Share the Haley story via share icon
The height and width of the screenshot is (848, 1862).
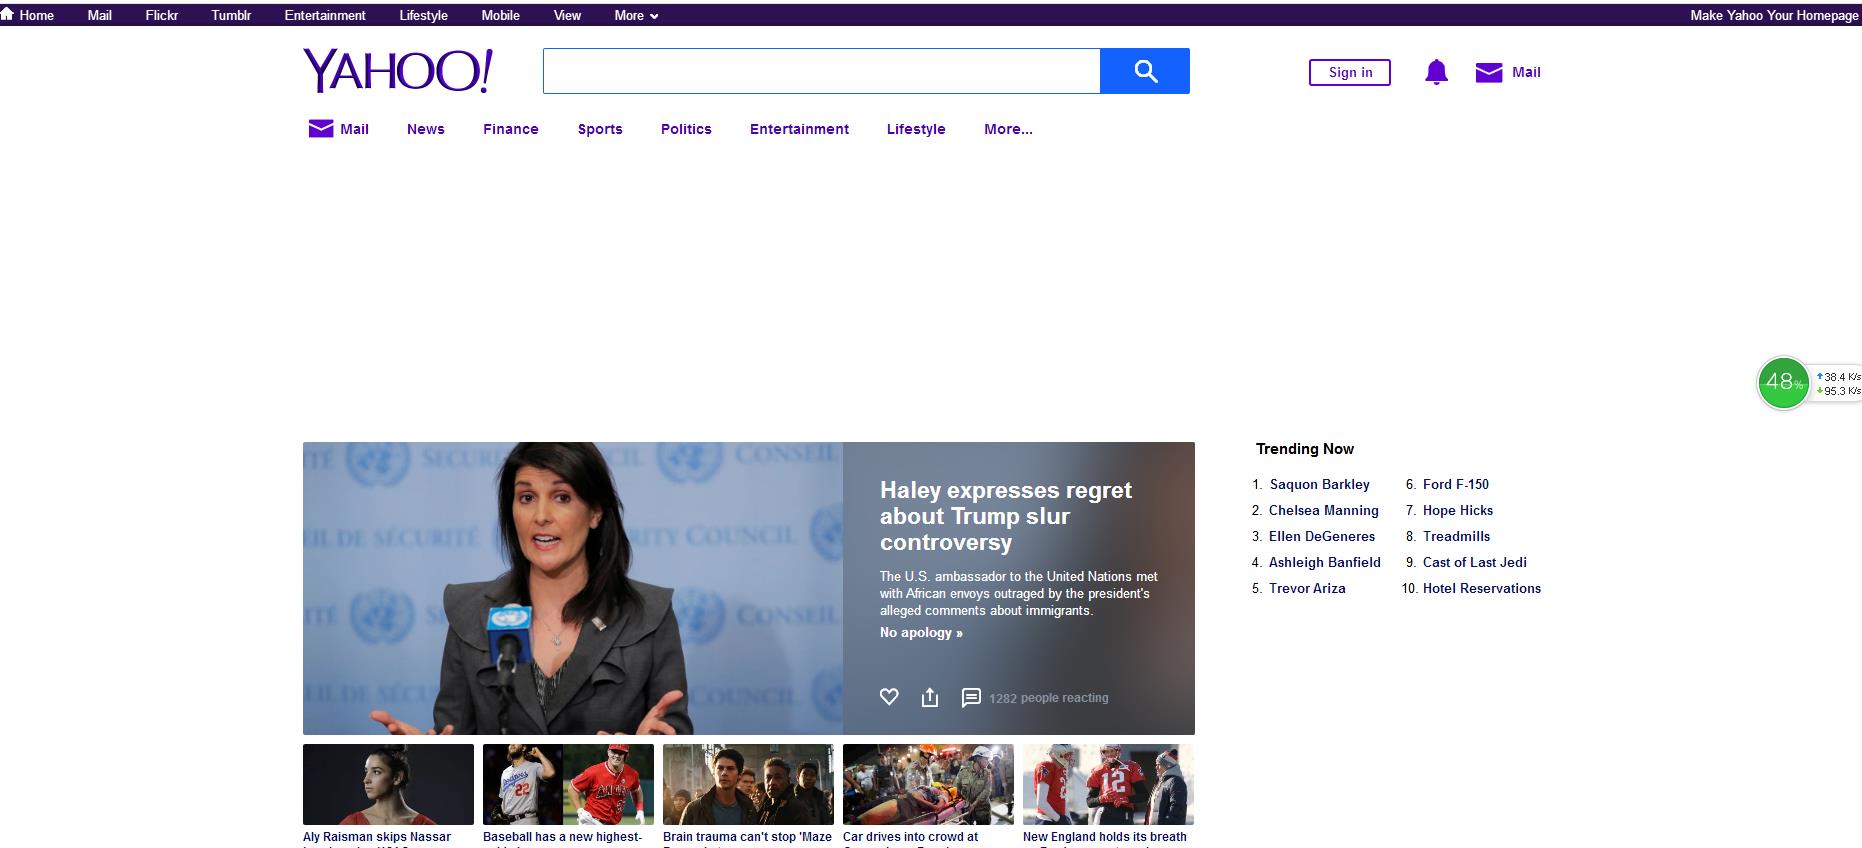pyautogui.click(x=930, y=697)
